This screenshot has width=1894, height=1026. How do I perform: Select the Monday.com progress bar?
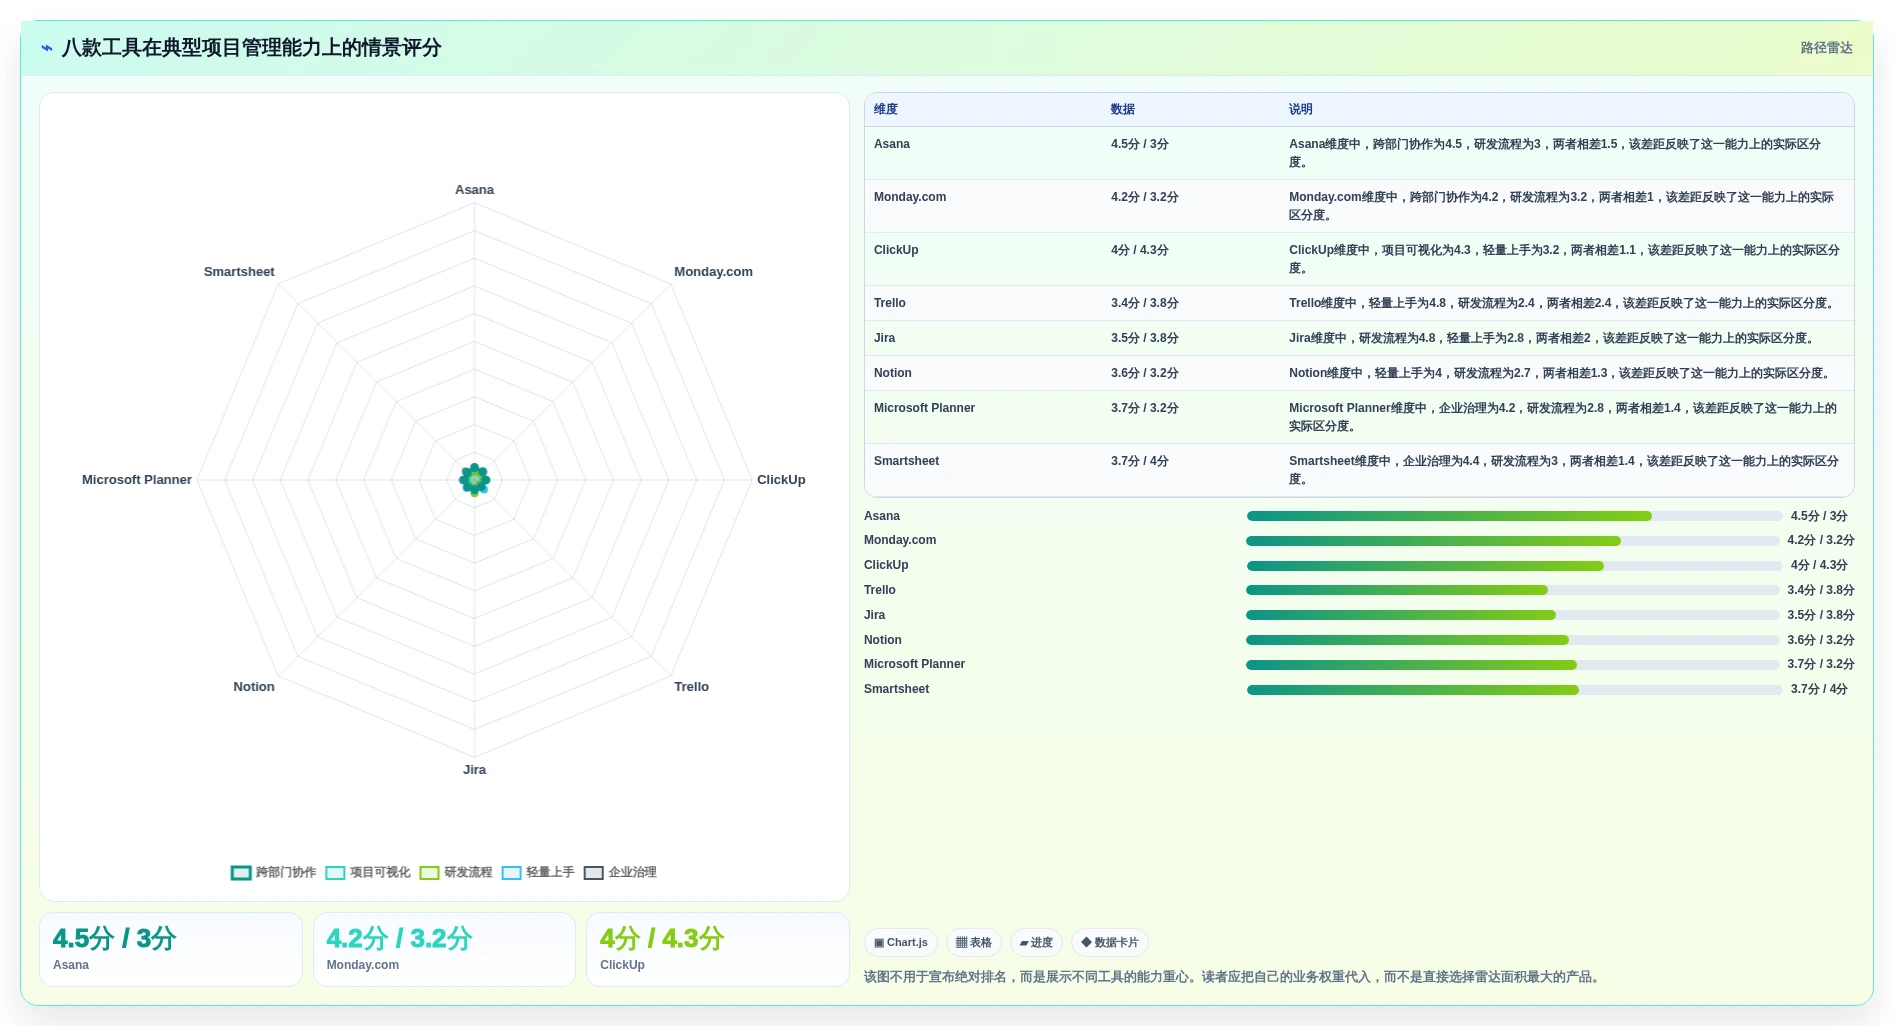[1513, 541]
